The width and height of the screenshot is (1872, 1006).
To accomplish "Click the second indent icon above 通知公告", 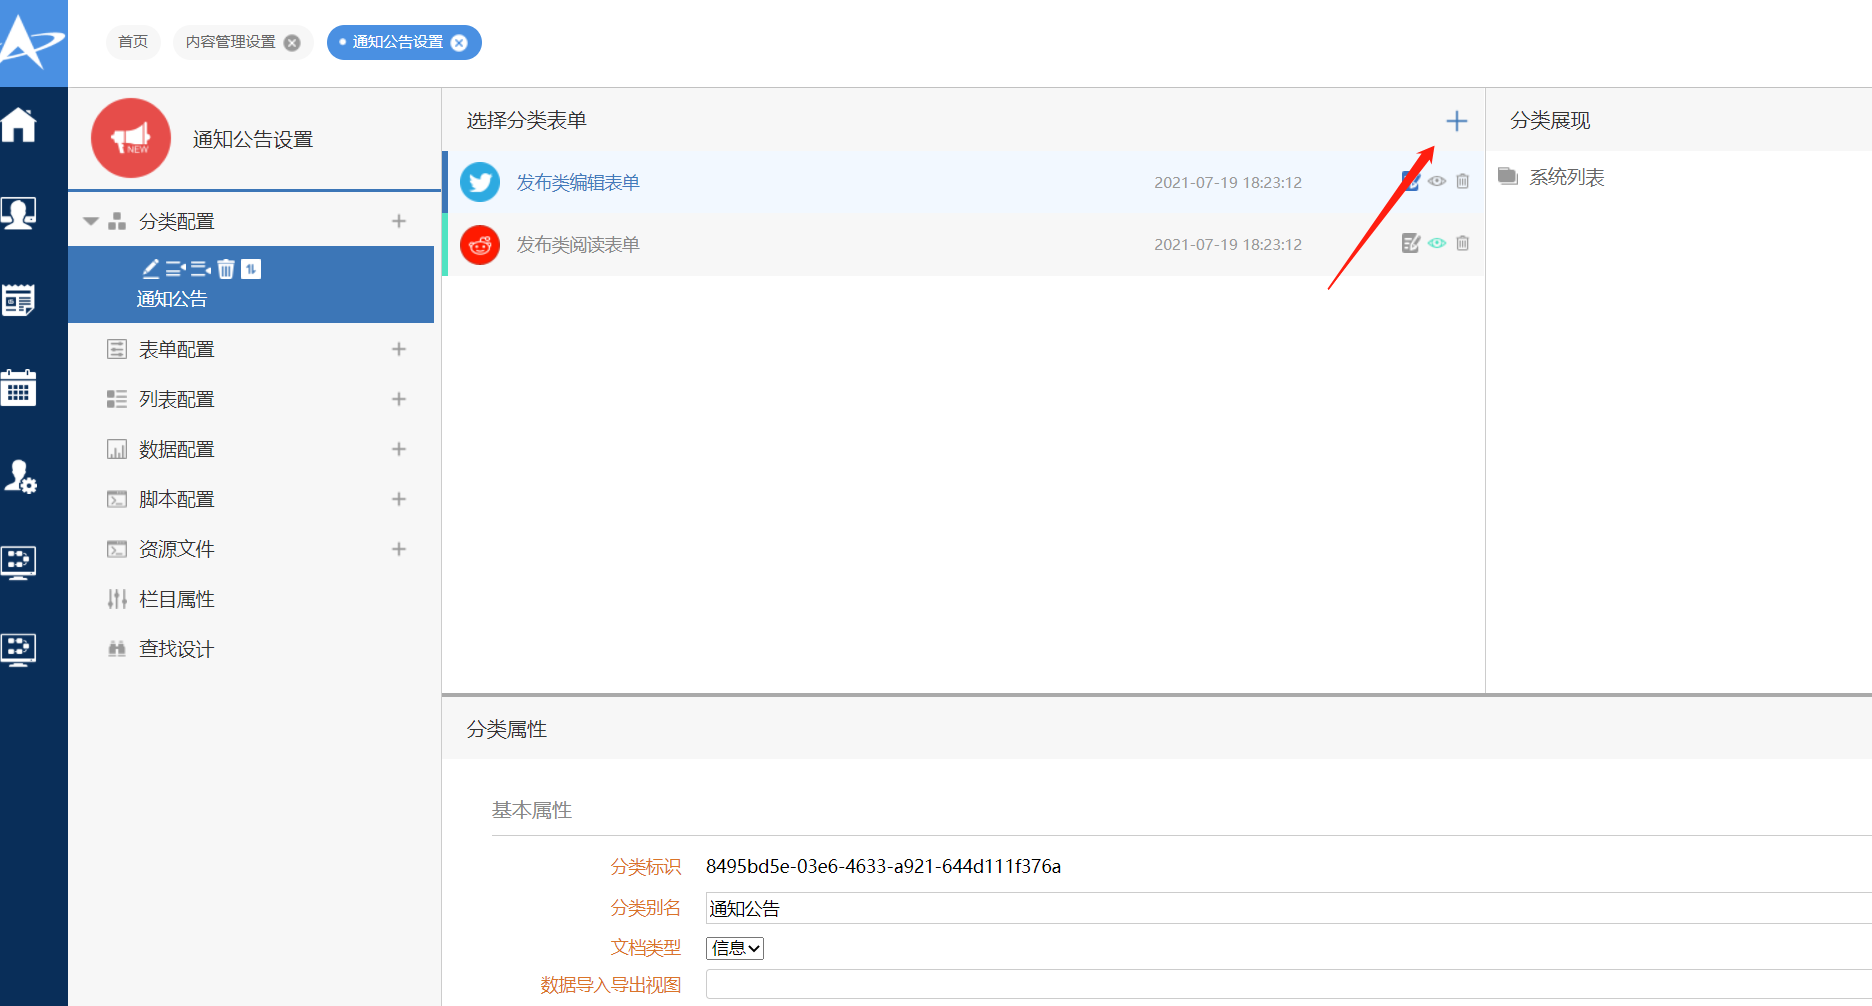I will tap(201, 268).
